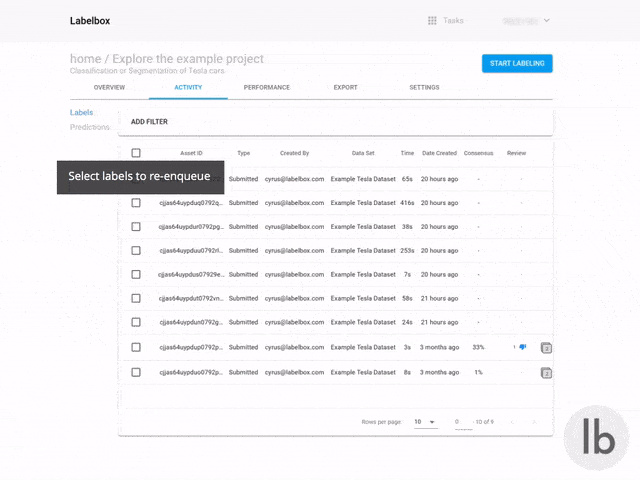Open the Rows per page dropdown
The width and height of the screenshot is (640, 480).
coord(425,422)
